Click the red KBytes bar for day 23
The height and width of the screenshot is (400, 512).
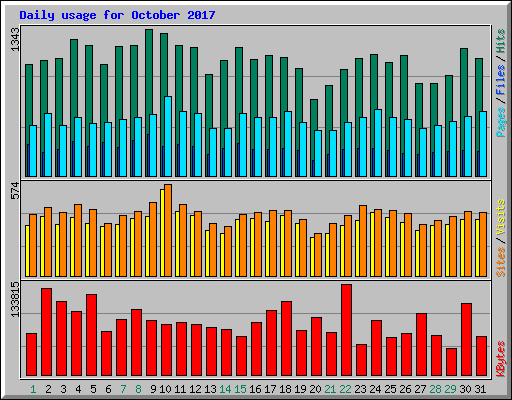coord(361,360)
